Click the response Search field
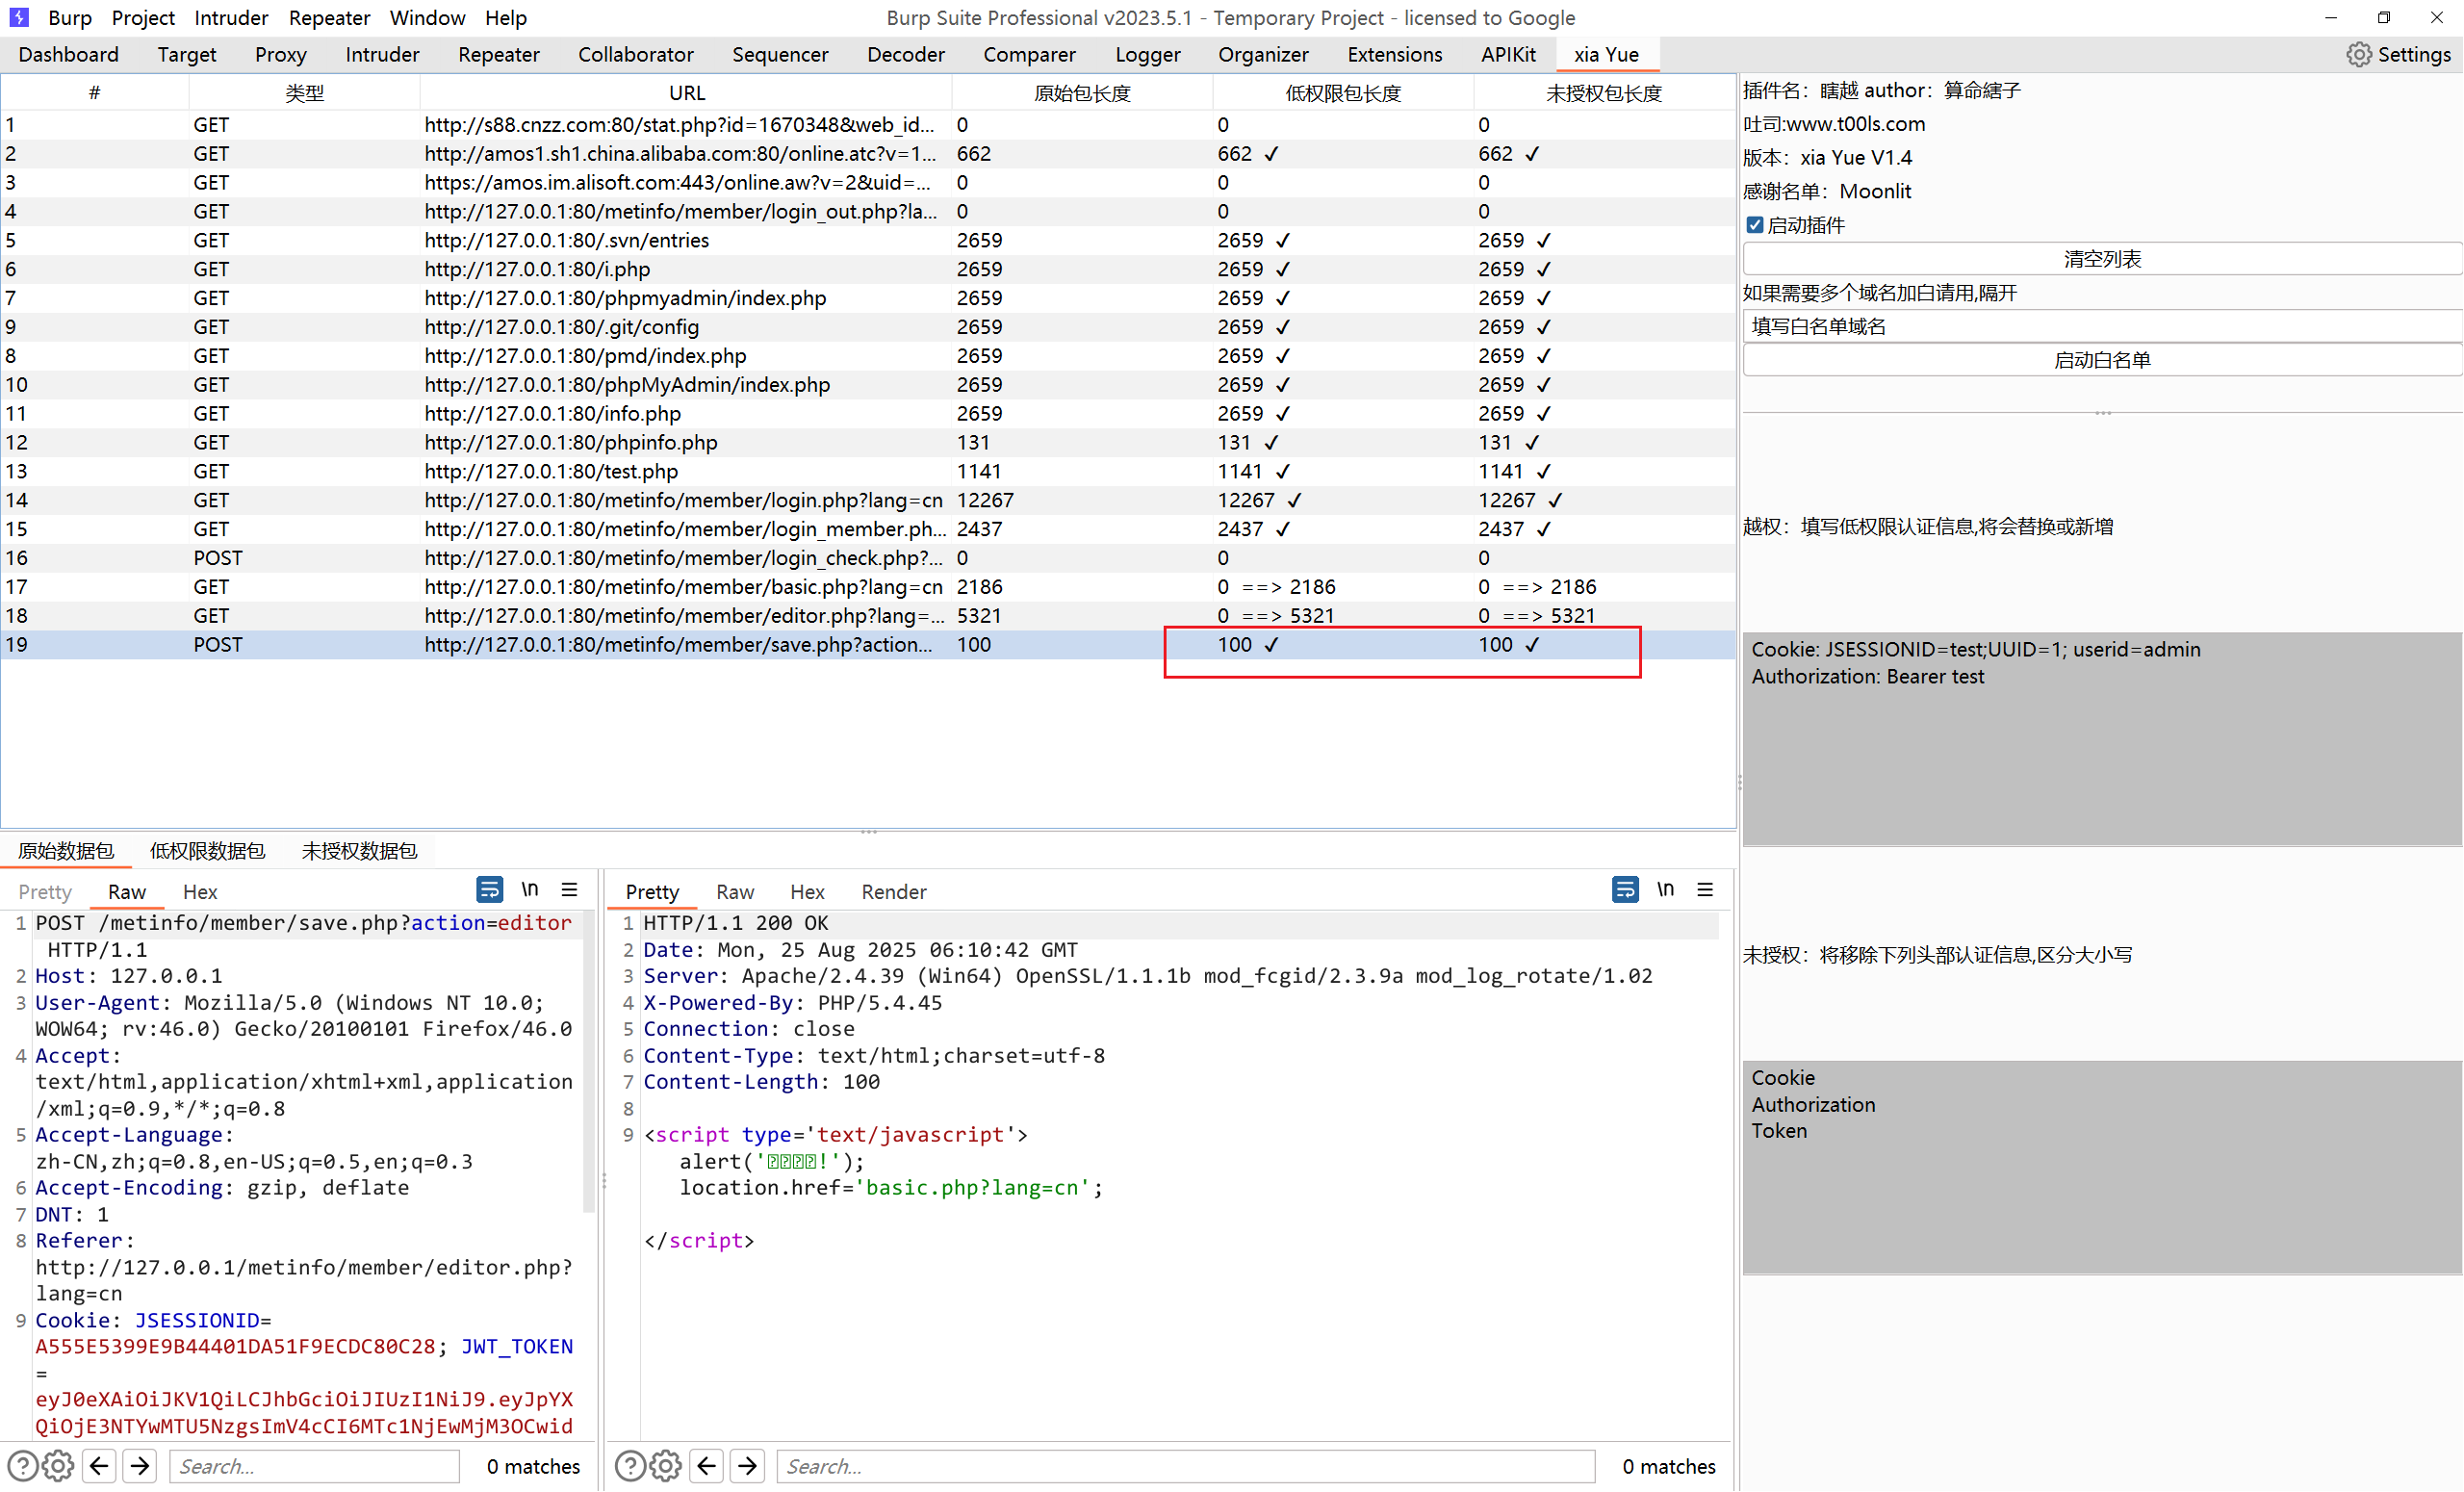Viewport: 2464px width, 1492px height. click(x=1185, y=1466)
